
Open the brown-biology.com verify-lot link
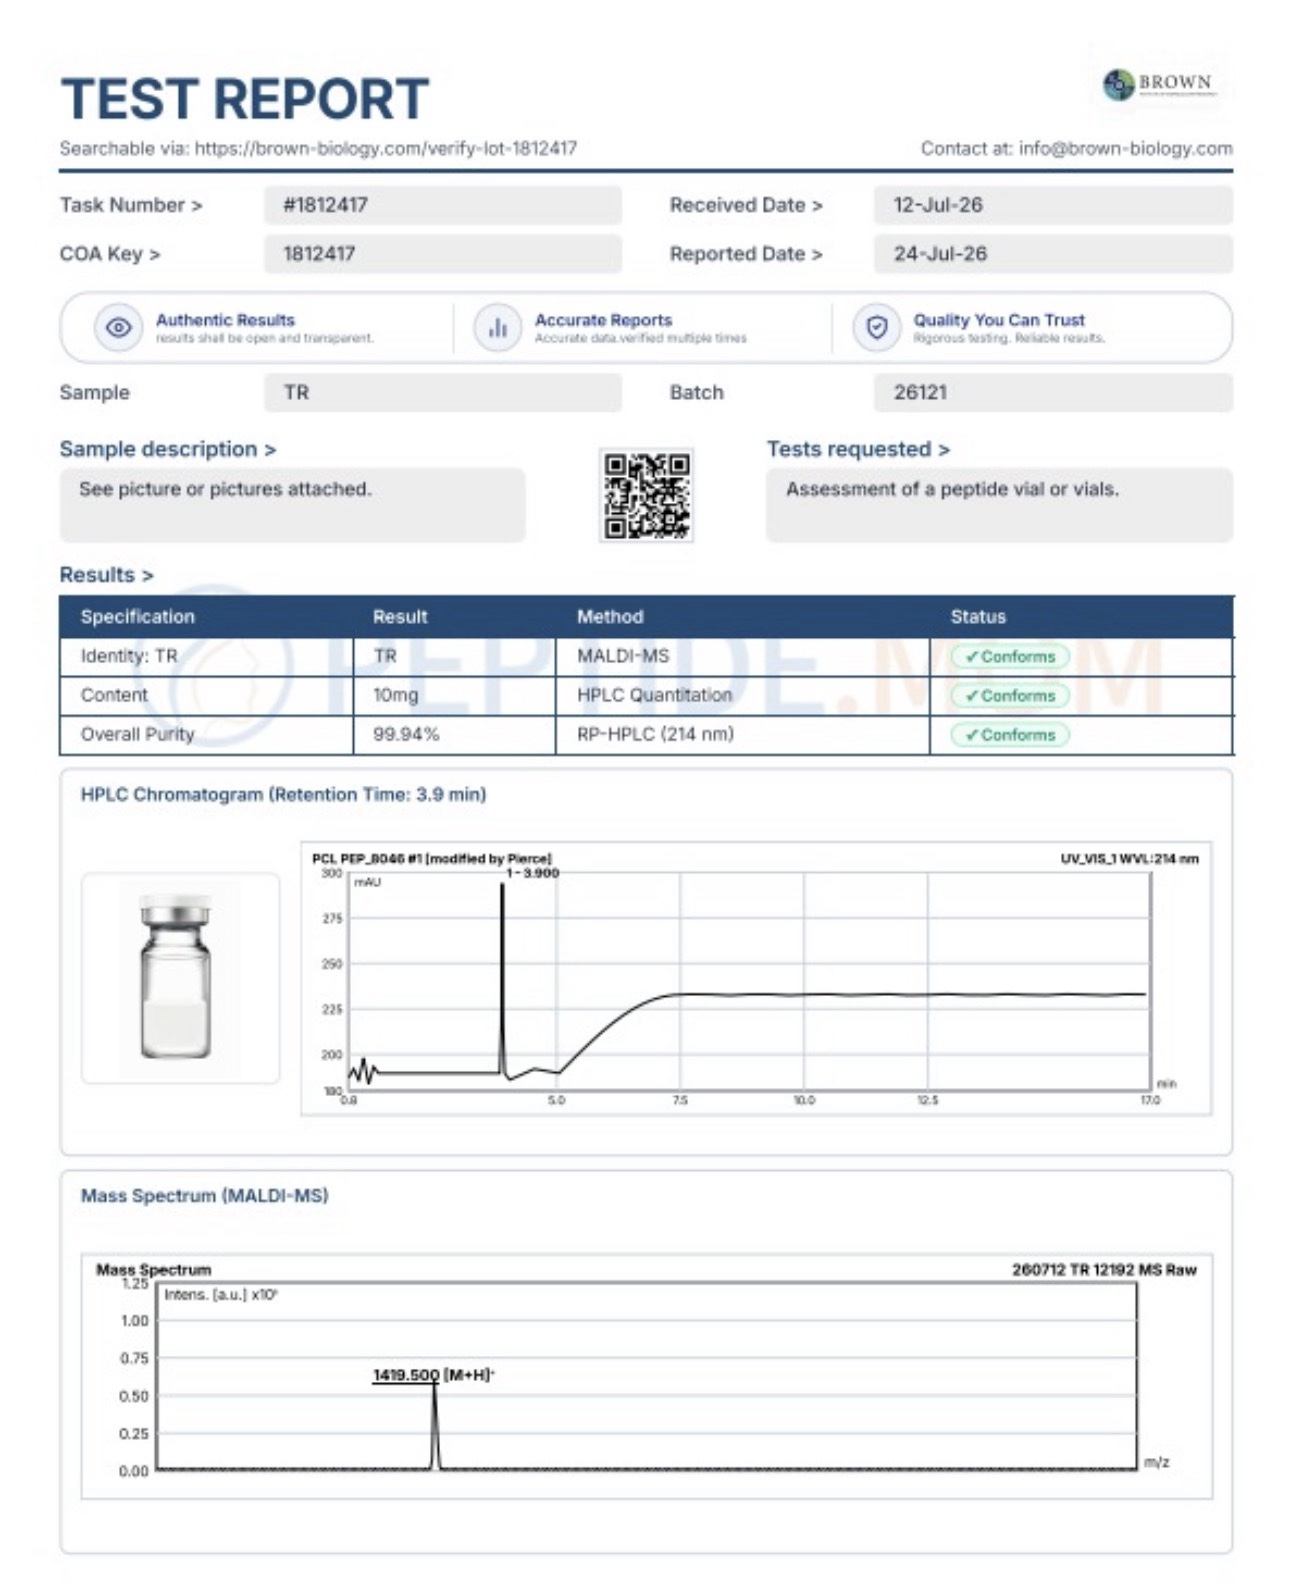pos(385,148)
